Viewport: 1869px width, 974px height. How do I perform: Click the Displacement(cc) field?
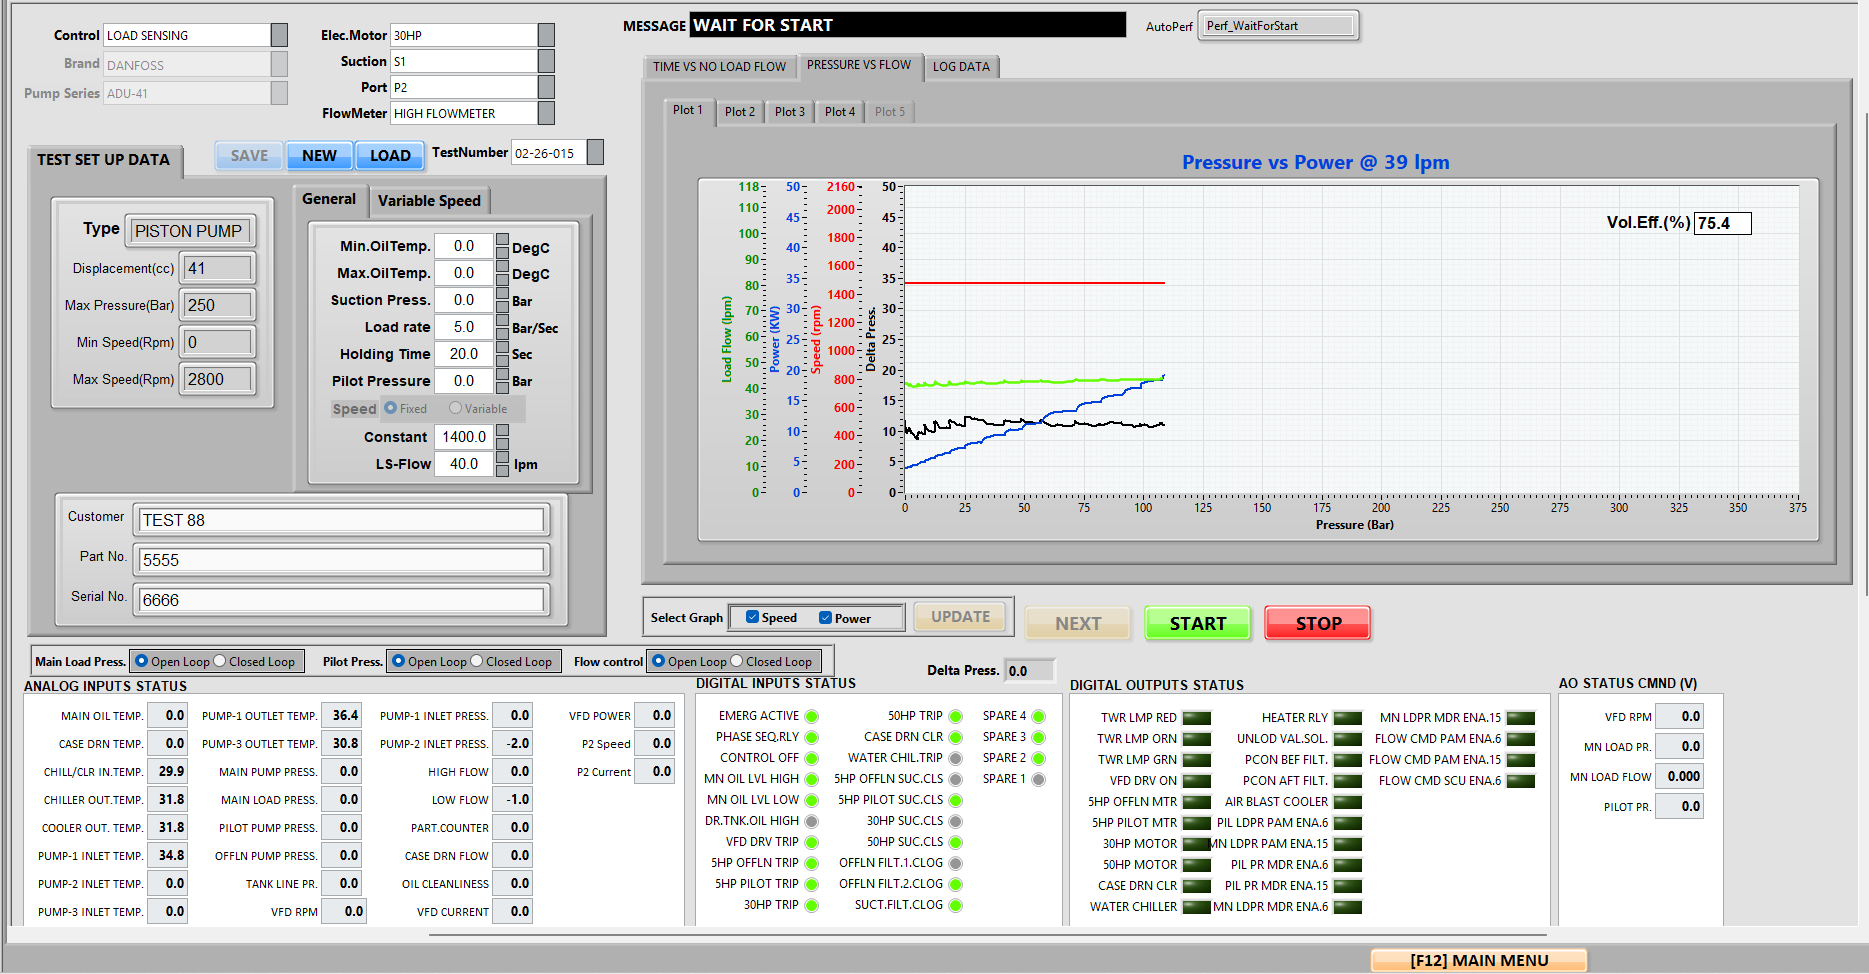[218, 268]
